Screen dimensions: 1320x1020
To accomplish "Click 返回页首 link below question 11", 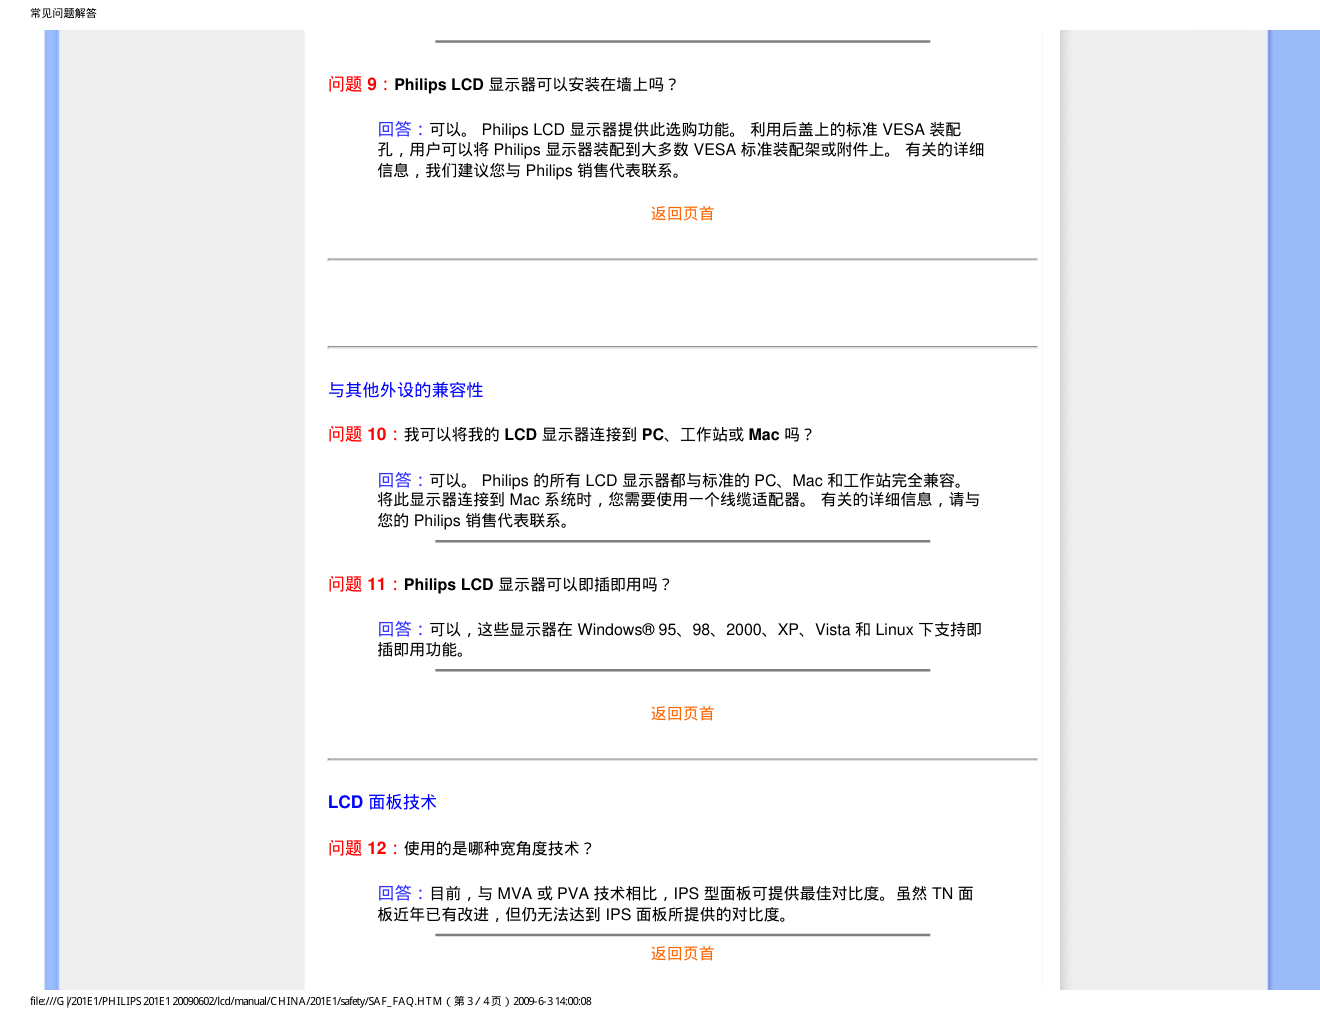I will pyautogui.click(x=682, y=713).
